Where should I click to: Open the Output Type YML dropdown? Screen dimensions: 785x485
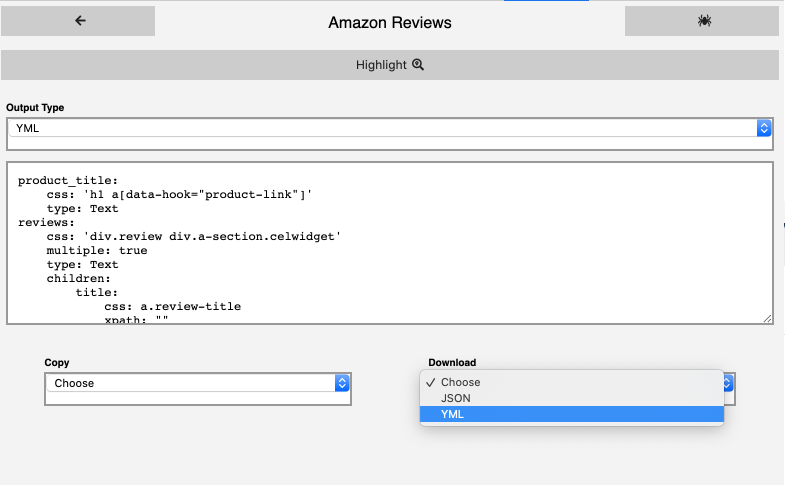point(389,128)
